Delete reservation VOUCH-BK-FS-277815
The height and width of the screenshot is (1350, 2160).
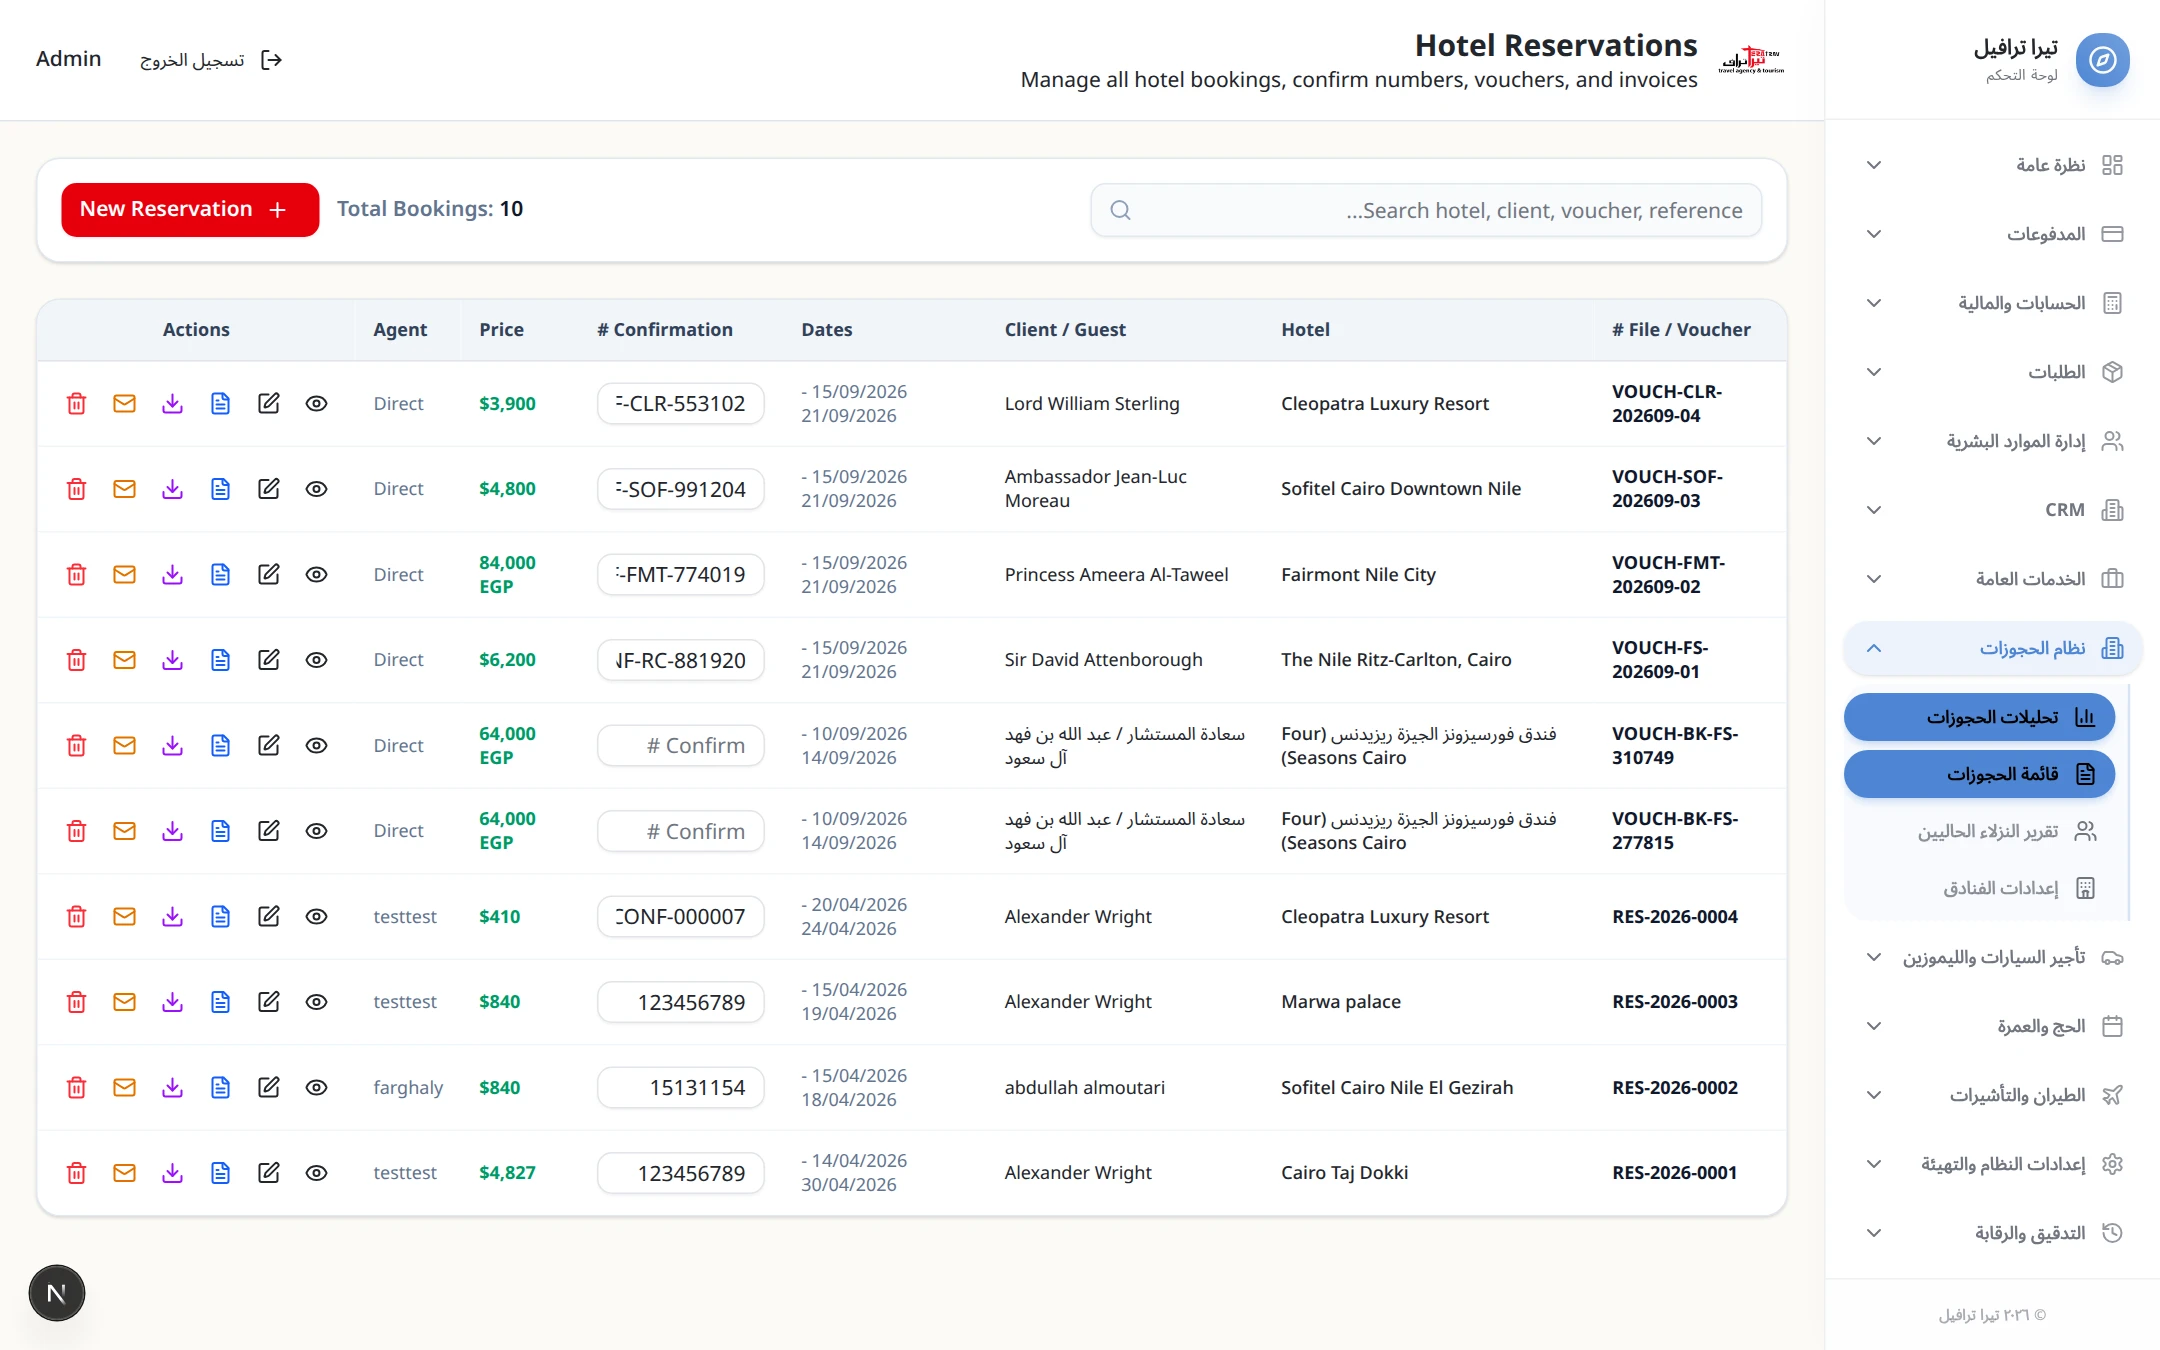coord(76,831)
